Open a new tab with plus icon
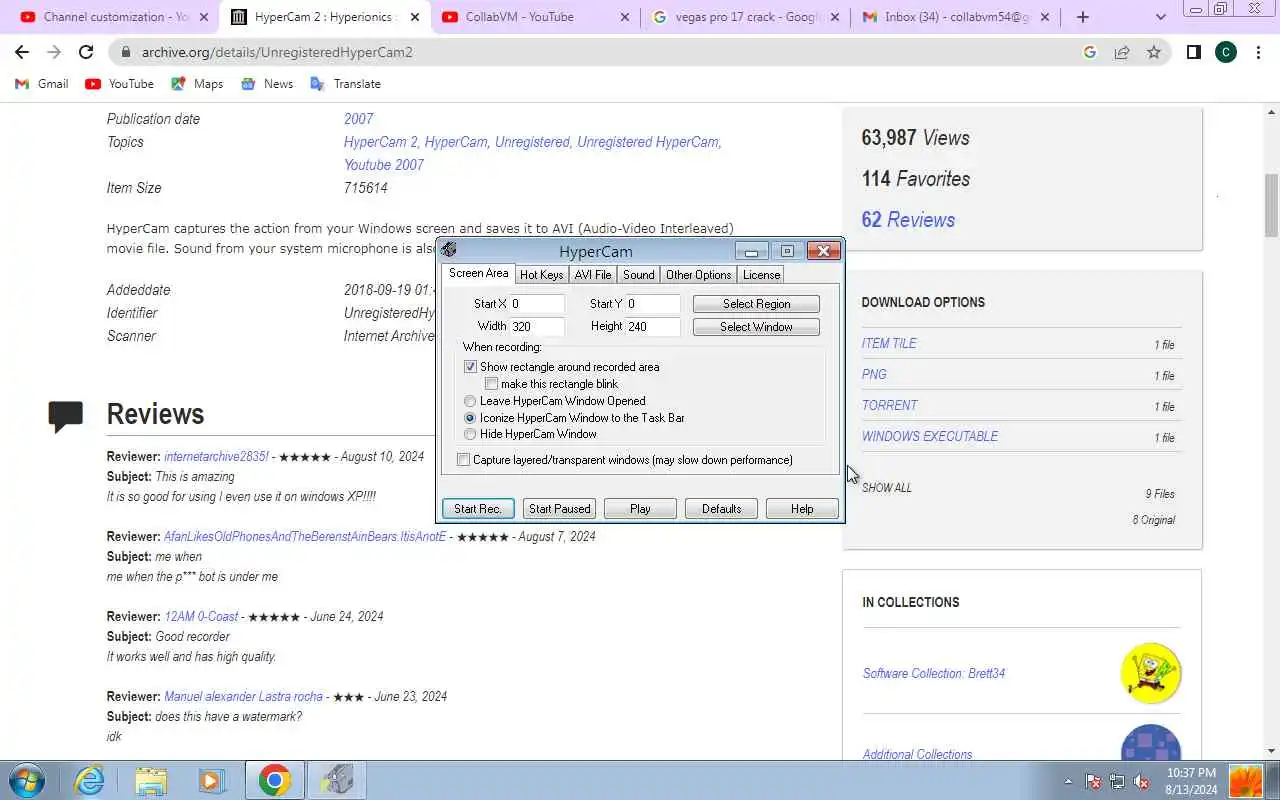 1083,17
